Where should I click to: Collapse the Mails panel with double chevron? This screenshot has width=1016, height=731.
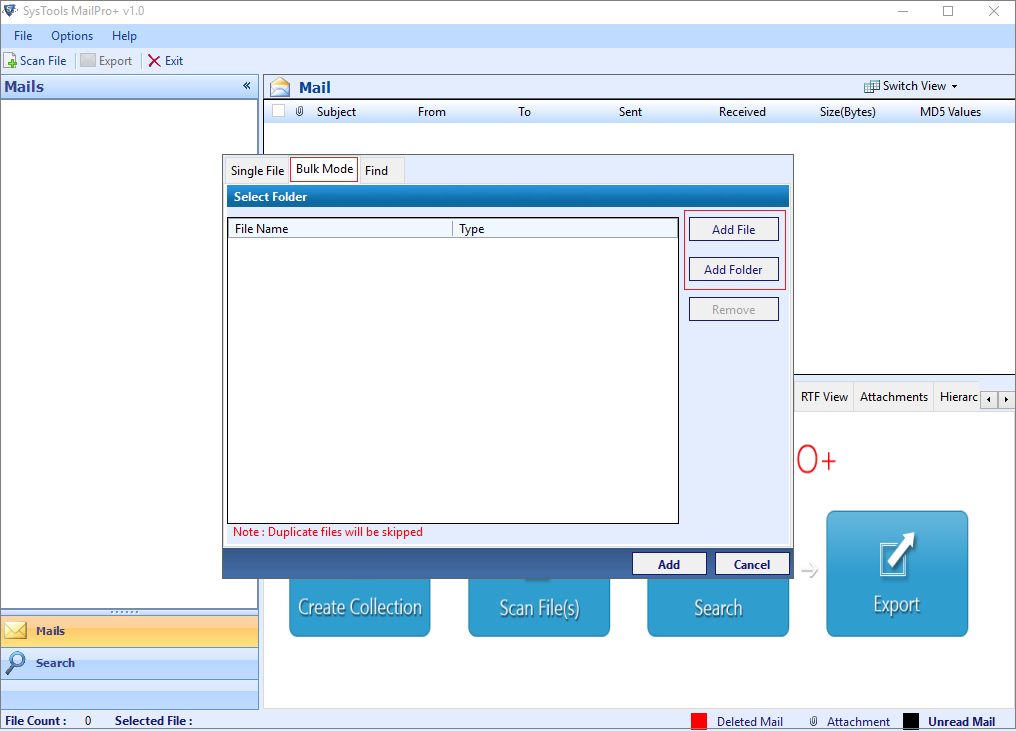pos(247,86)
